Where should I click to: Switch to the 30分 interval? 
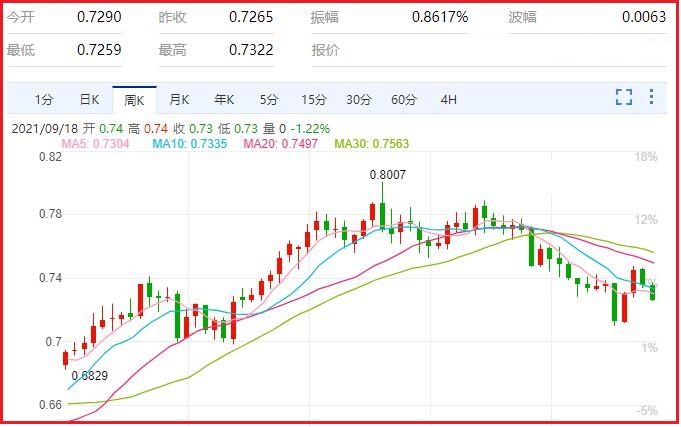(x=359, y=99)
